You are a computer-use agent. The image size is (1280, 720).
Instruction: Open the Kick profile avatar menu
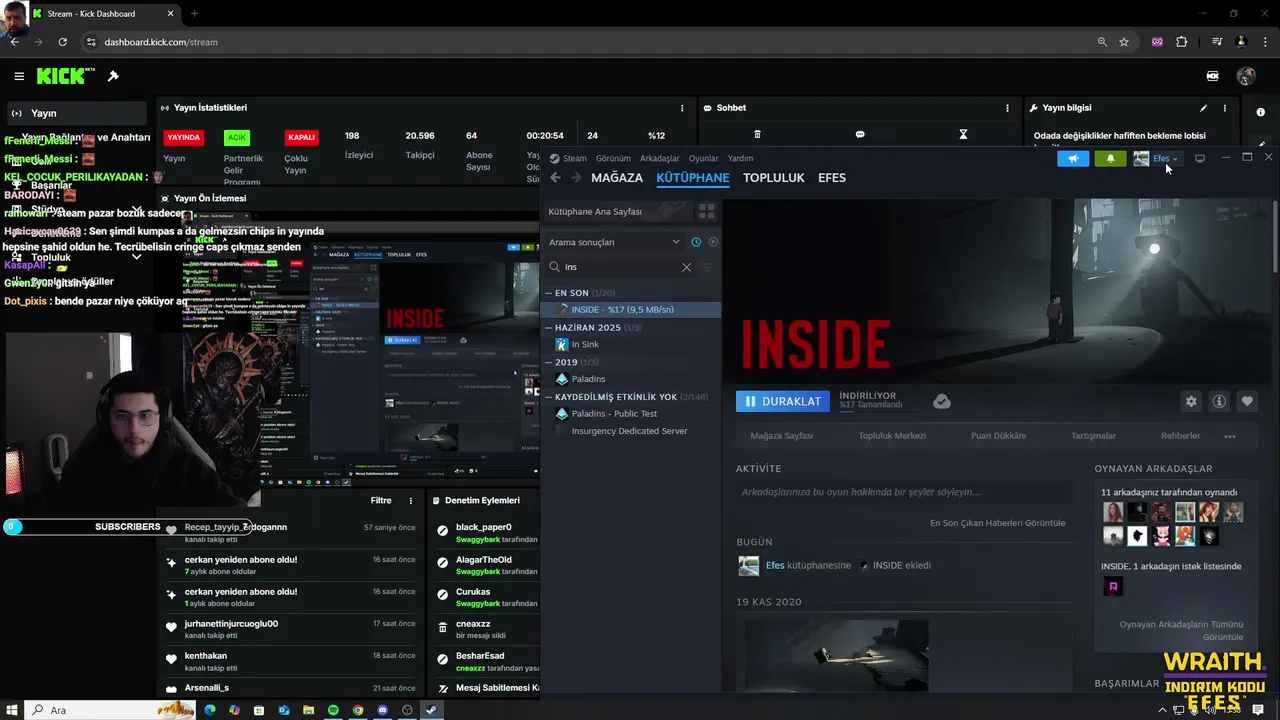tap(1246, 76)
